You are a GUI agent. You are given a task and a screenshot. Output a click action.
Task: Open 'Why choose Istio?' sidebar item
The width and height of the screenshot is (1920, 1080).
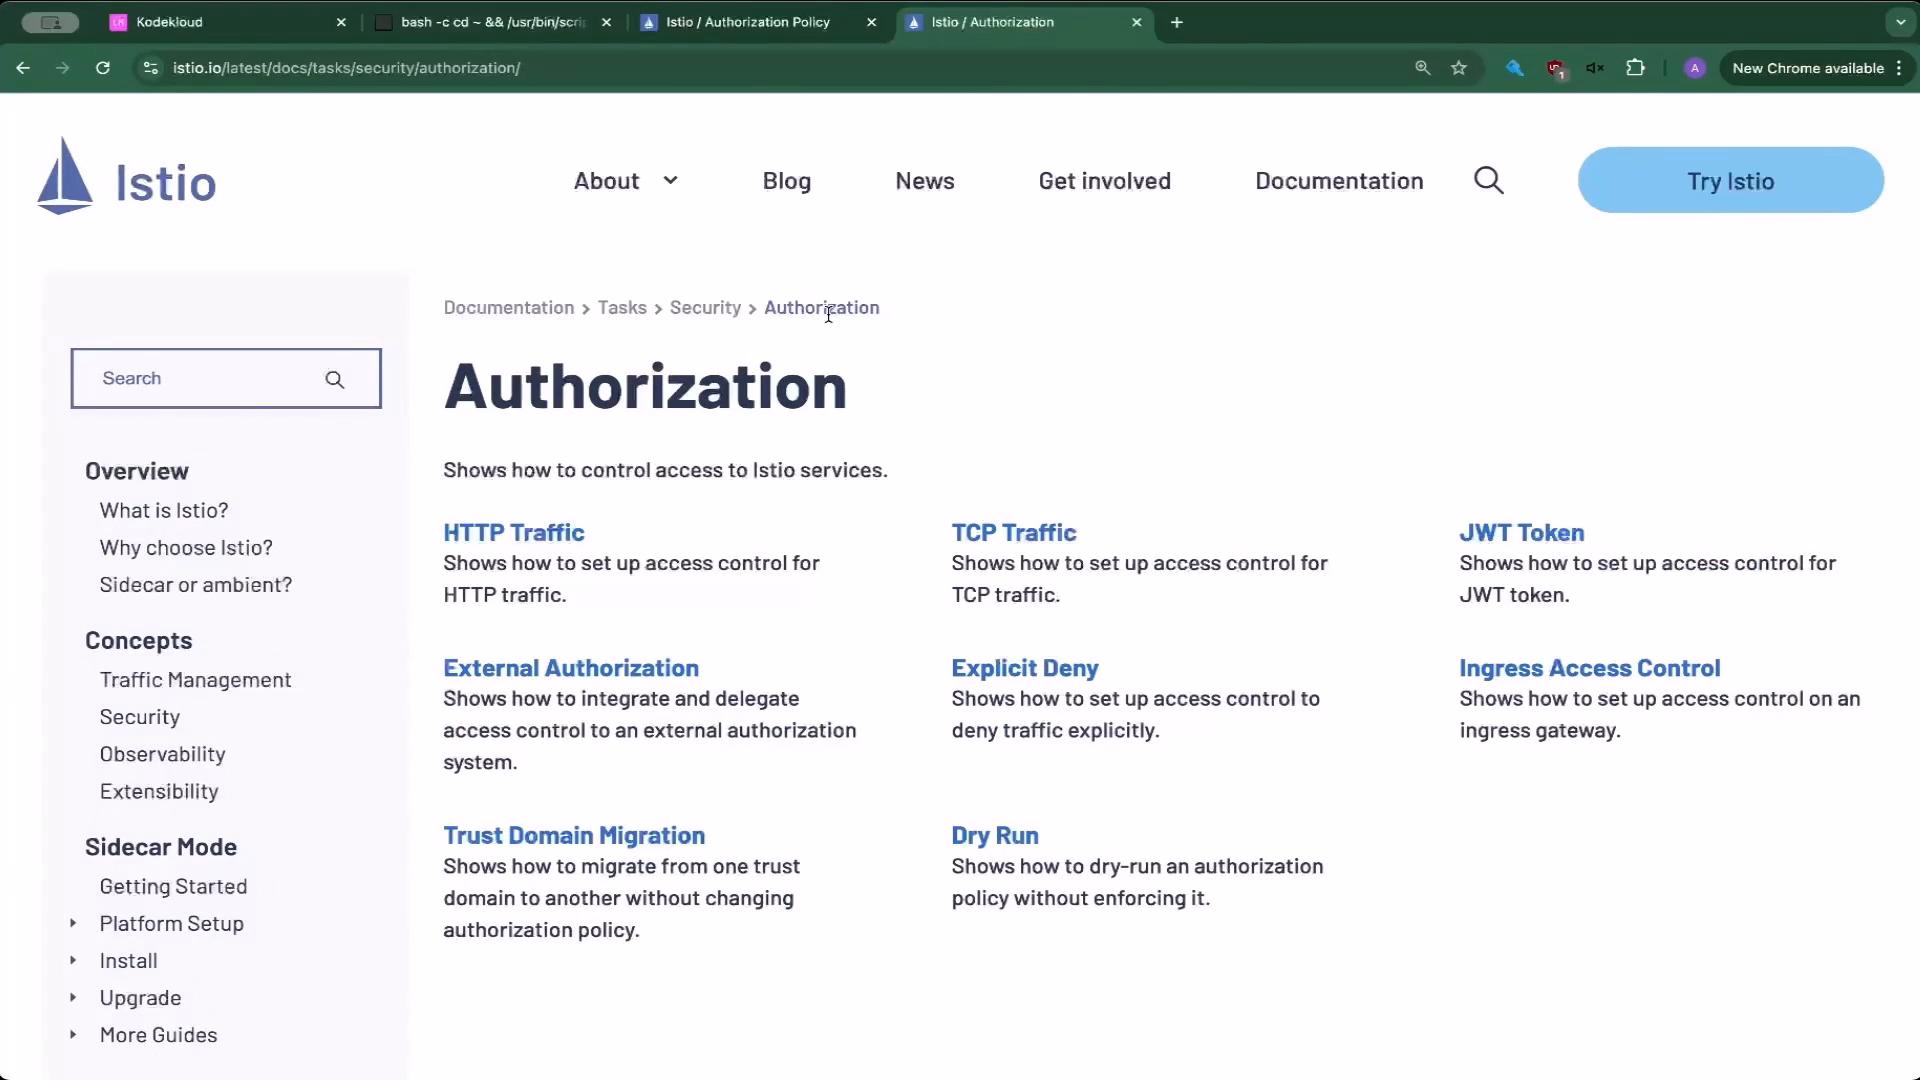(186, 548)
